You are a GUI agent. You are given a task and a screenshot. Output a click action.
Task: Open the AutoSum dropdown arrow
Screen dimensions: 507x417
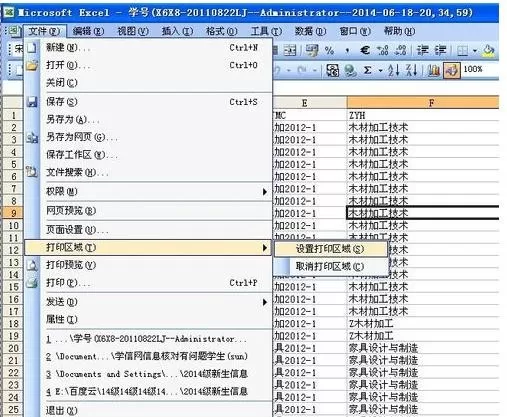(x=380, y=71)
